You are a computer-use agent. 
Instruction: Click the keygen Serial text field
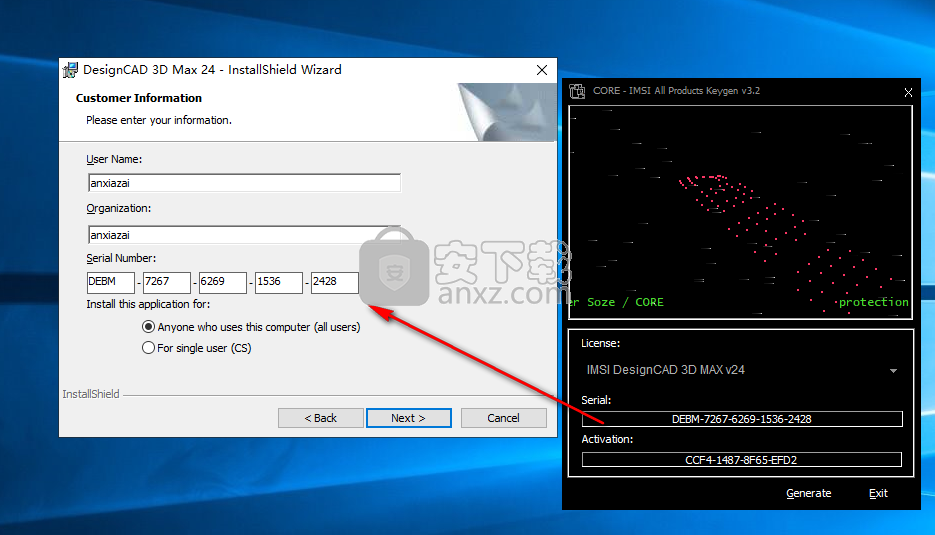coord(742,419)
